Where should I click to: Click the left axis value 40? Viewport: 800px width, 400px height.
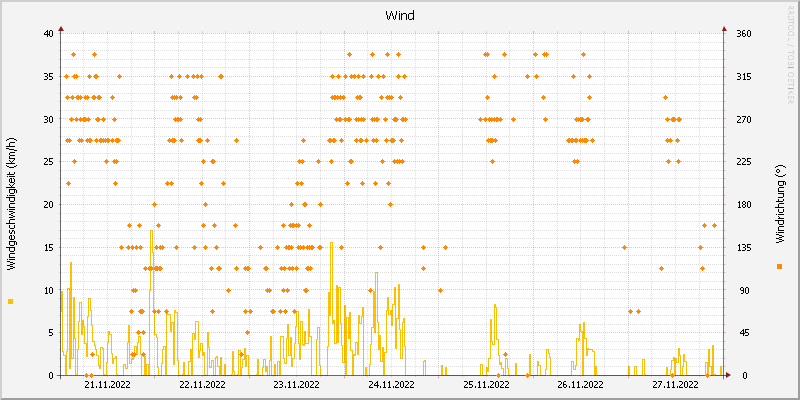point(49,34)
